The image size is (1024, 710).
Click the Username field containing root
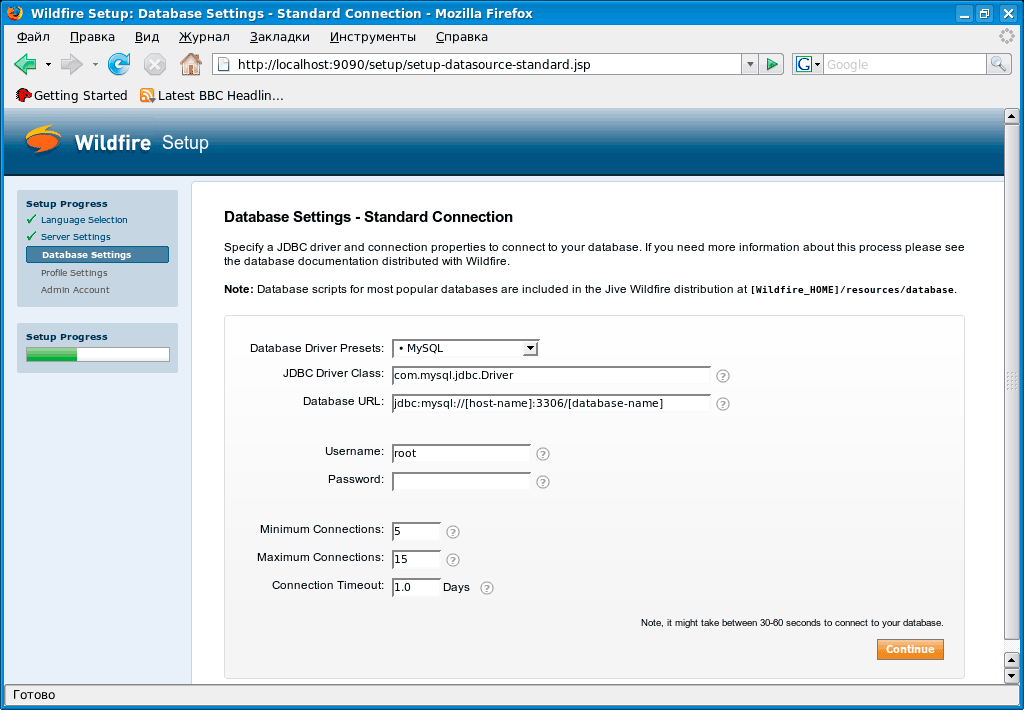pos(461,453)
